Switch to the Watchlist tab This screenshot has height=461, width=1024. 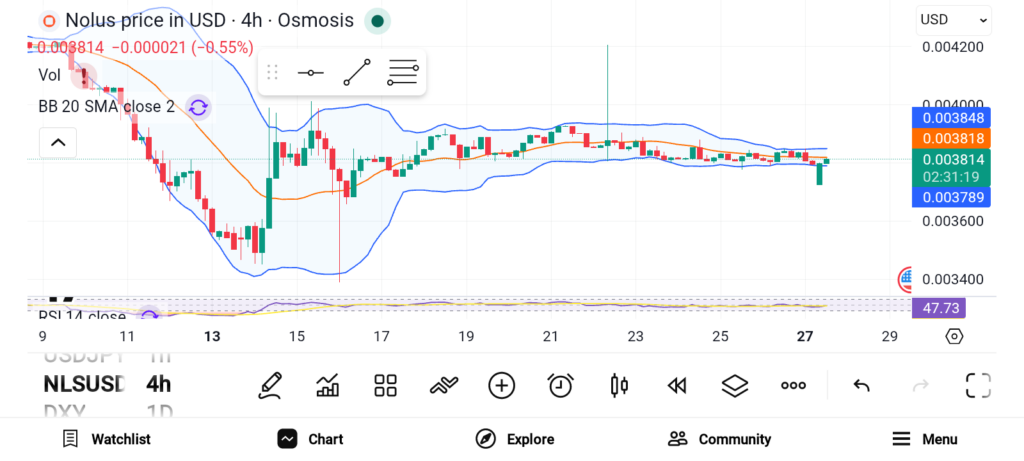(x=106, y=439)
